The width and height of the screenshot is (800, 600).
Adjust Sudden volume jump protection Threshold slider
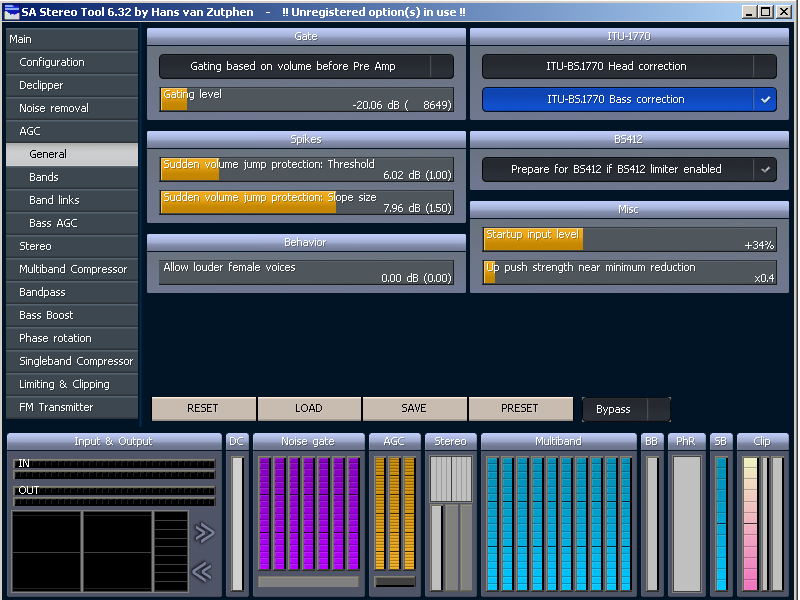pyautogui.click(x=306, y=169)
